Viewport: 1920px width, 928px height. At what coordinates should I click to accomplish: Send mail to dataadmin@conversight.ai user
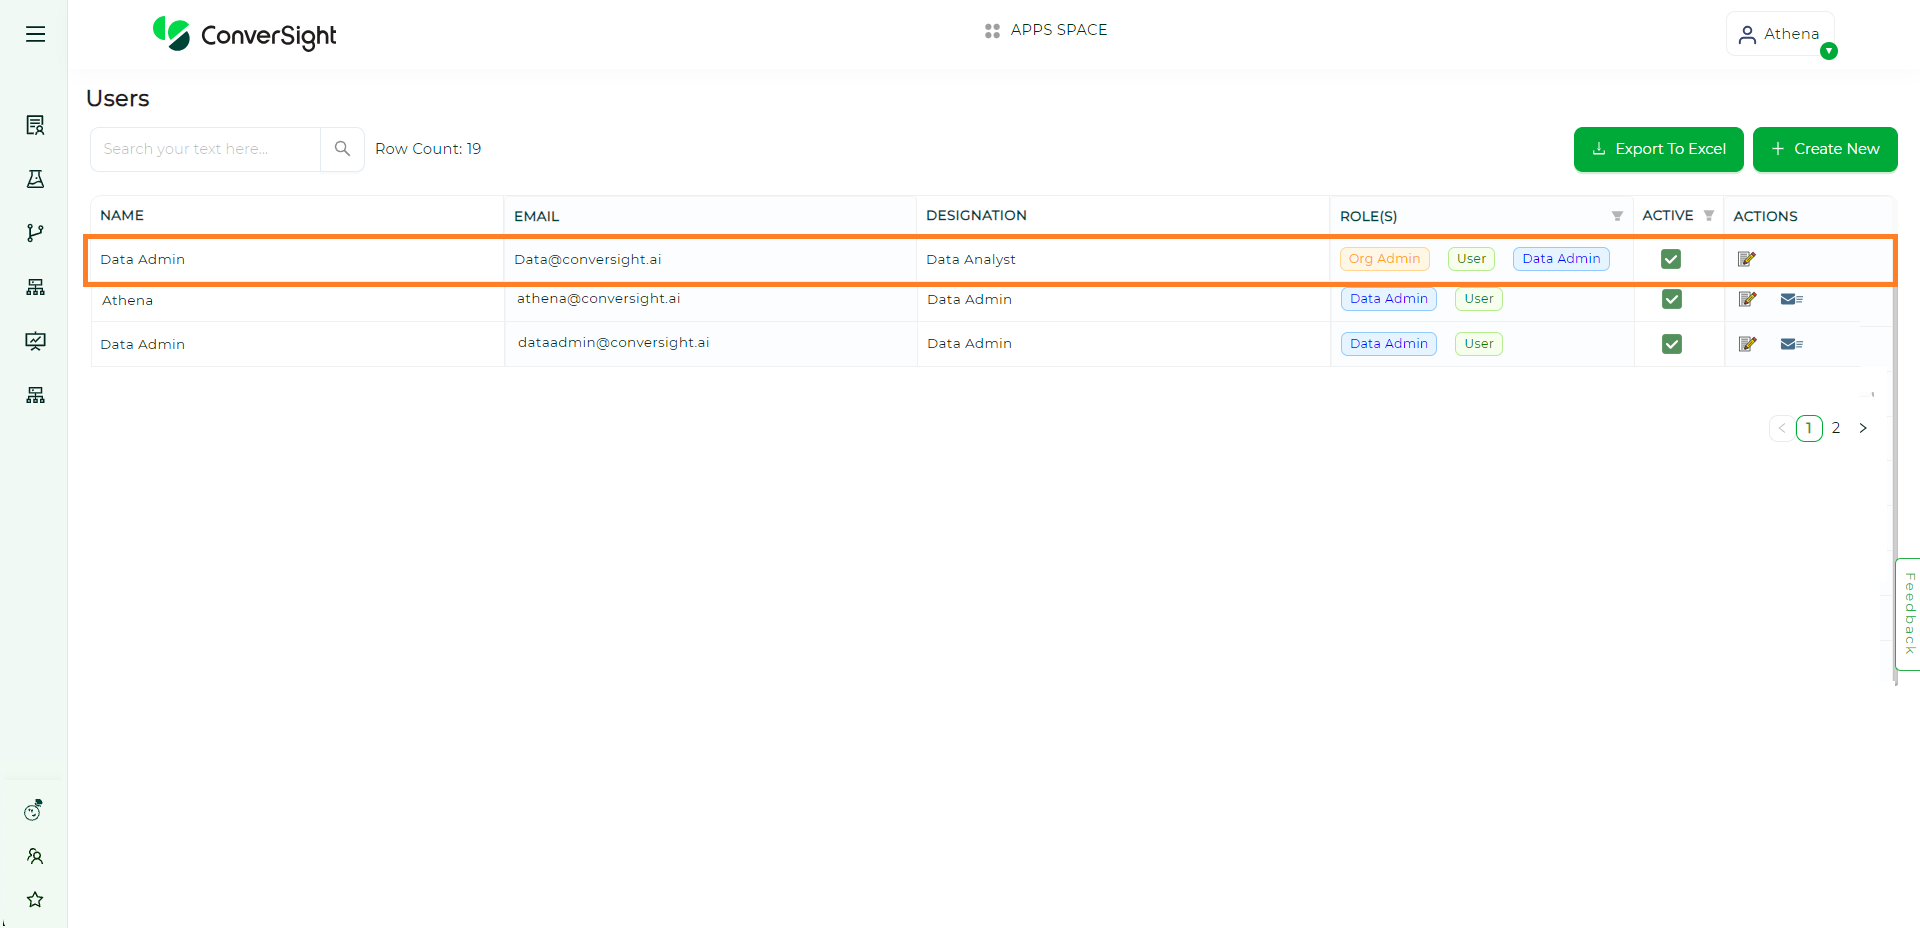coord(1791,344)
